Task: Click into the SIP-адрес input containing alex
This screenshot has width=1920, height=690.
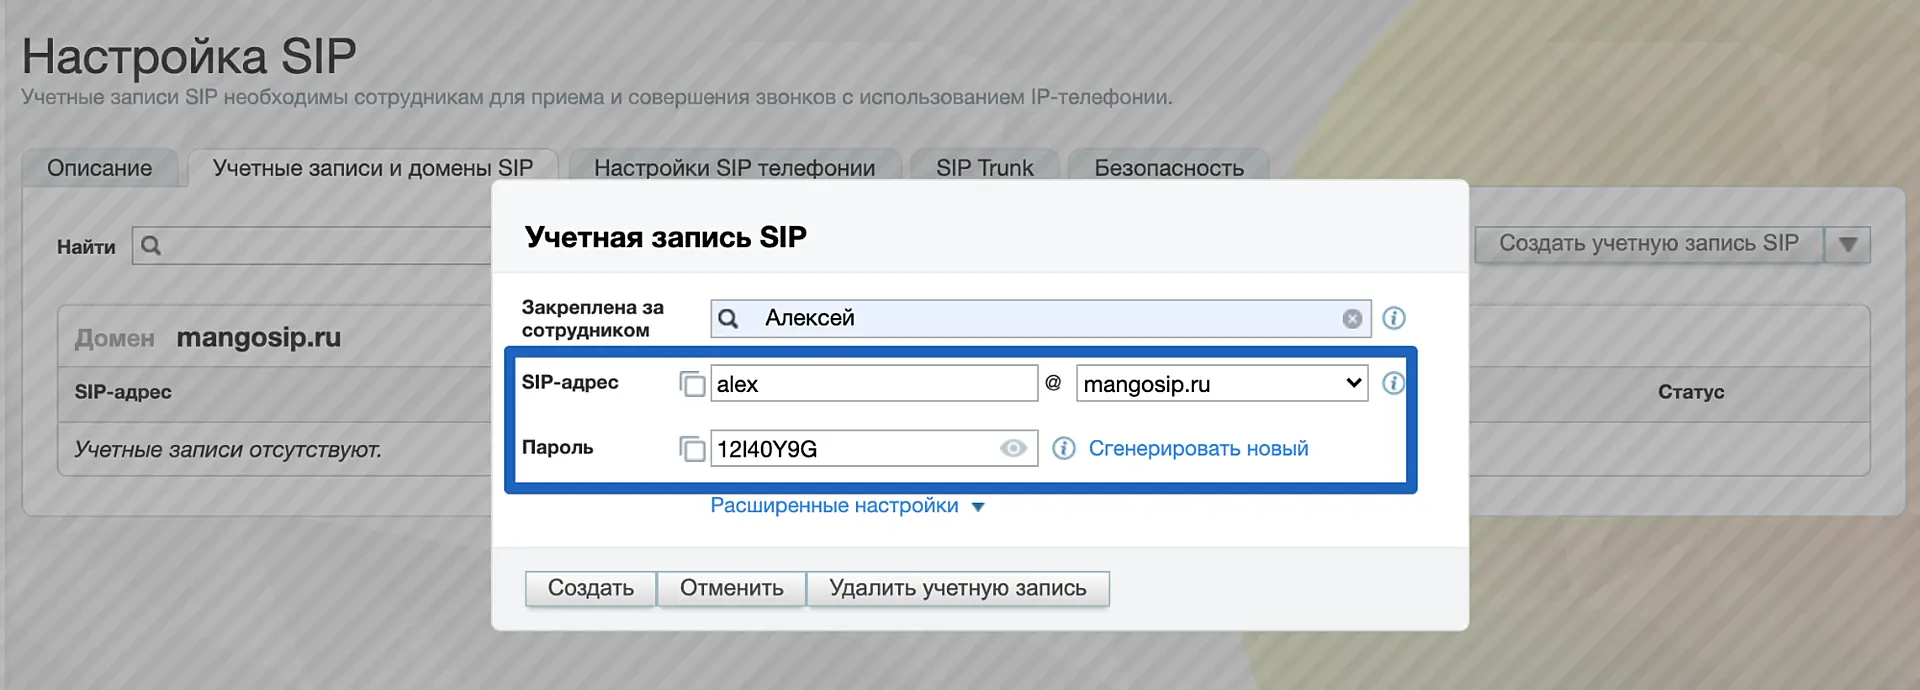Action: pos(873,384)
